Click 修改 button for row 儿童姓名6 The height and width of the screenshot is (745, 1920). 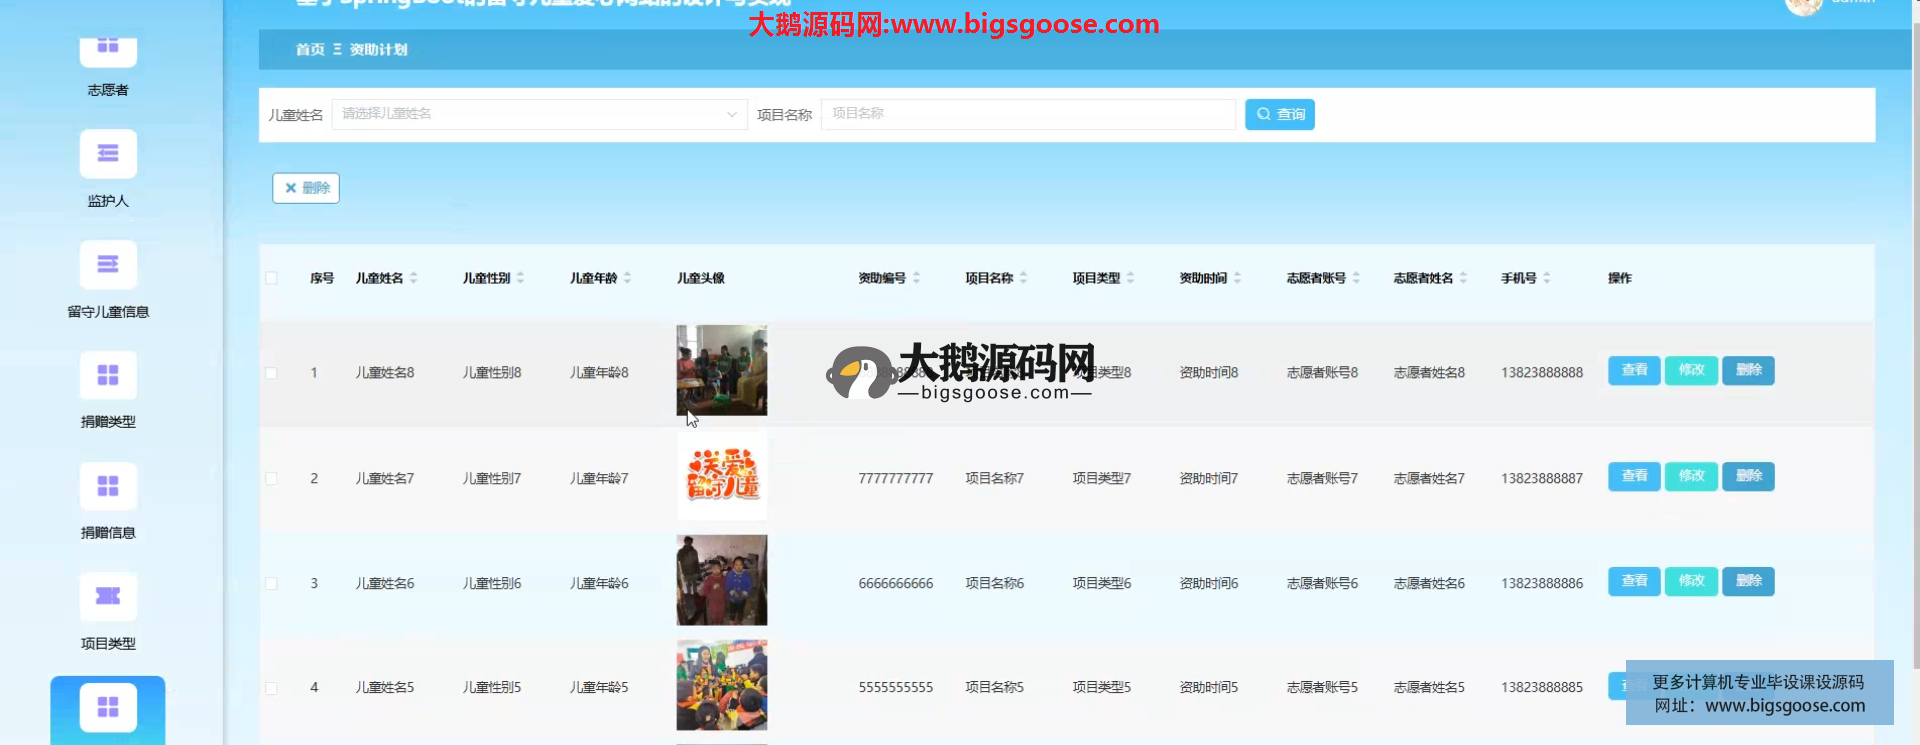click(x=1691, y=582)
